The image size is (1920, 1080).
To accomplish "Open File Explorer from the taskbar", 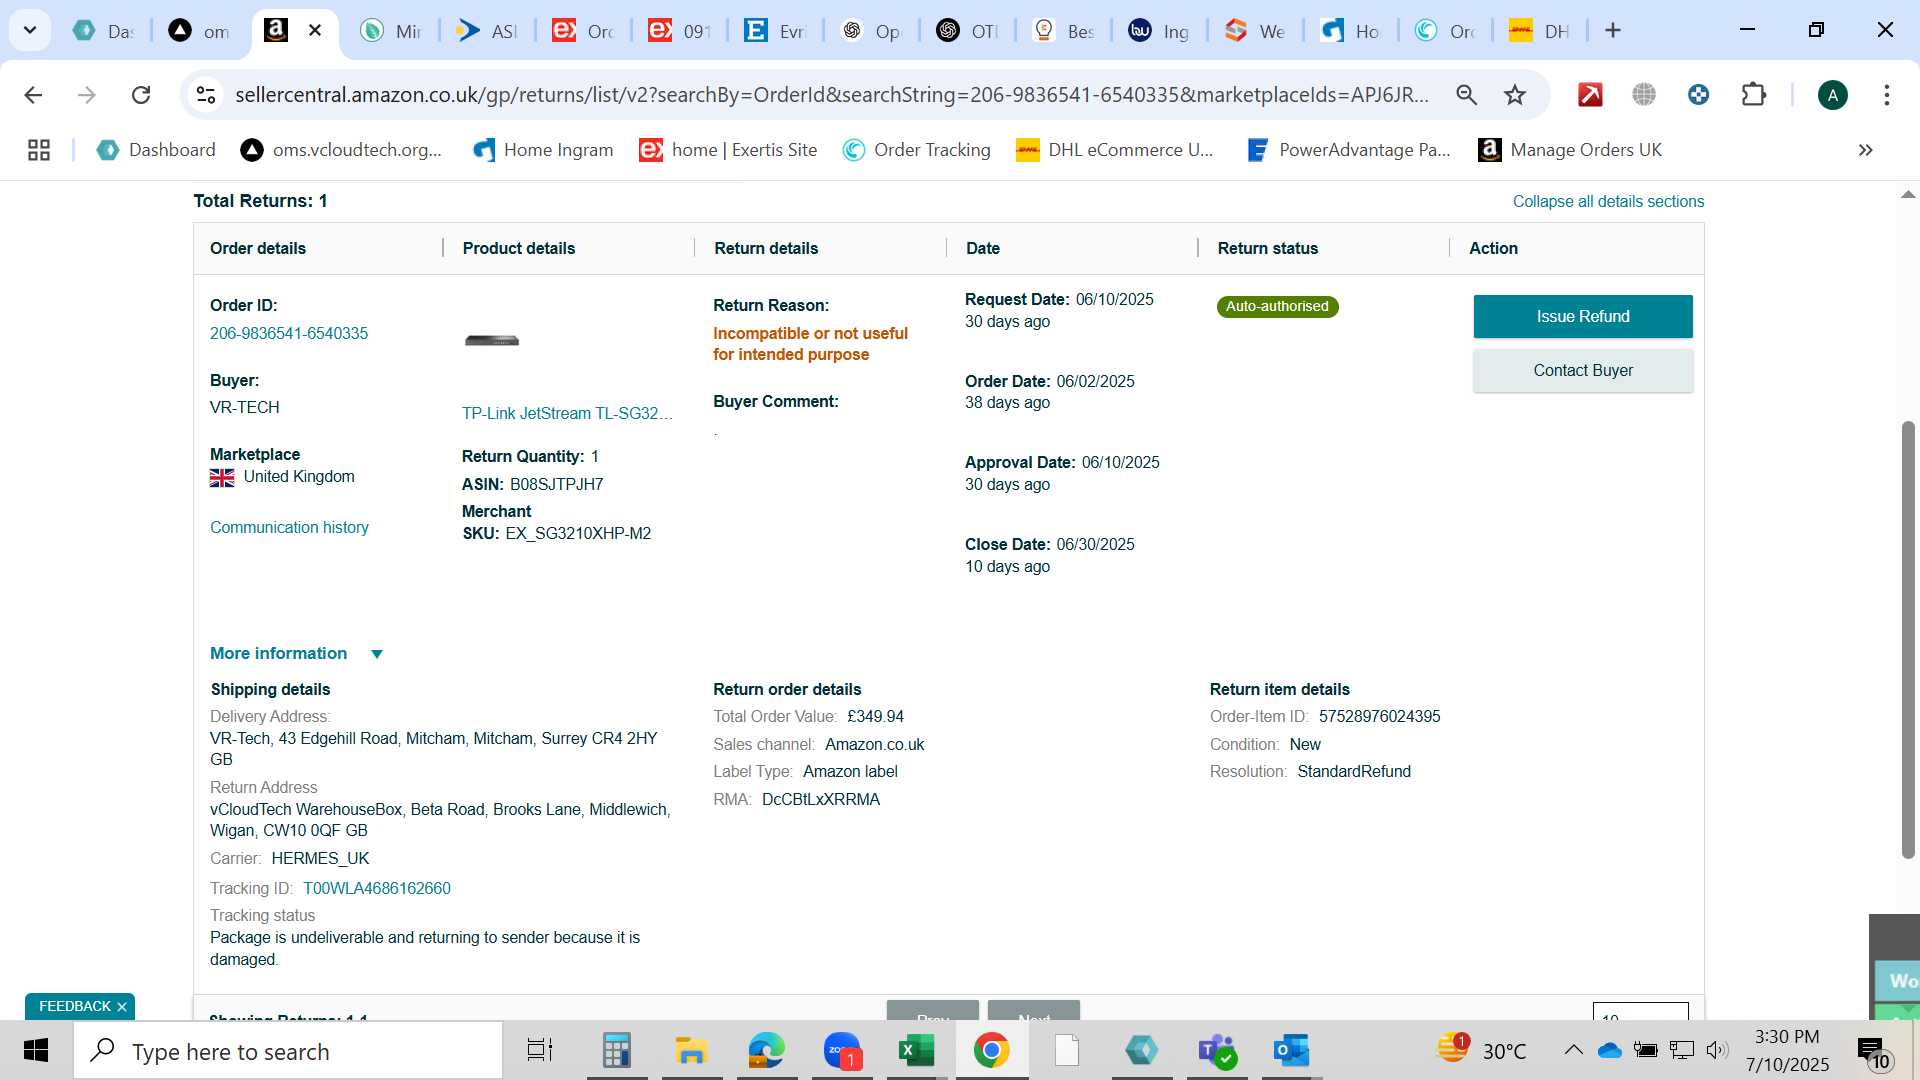I will click(x=691, y=1051).
